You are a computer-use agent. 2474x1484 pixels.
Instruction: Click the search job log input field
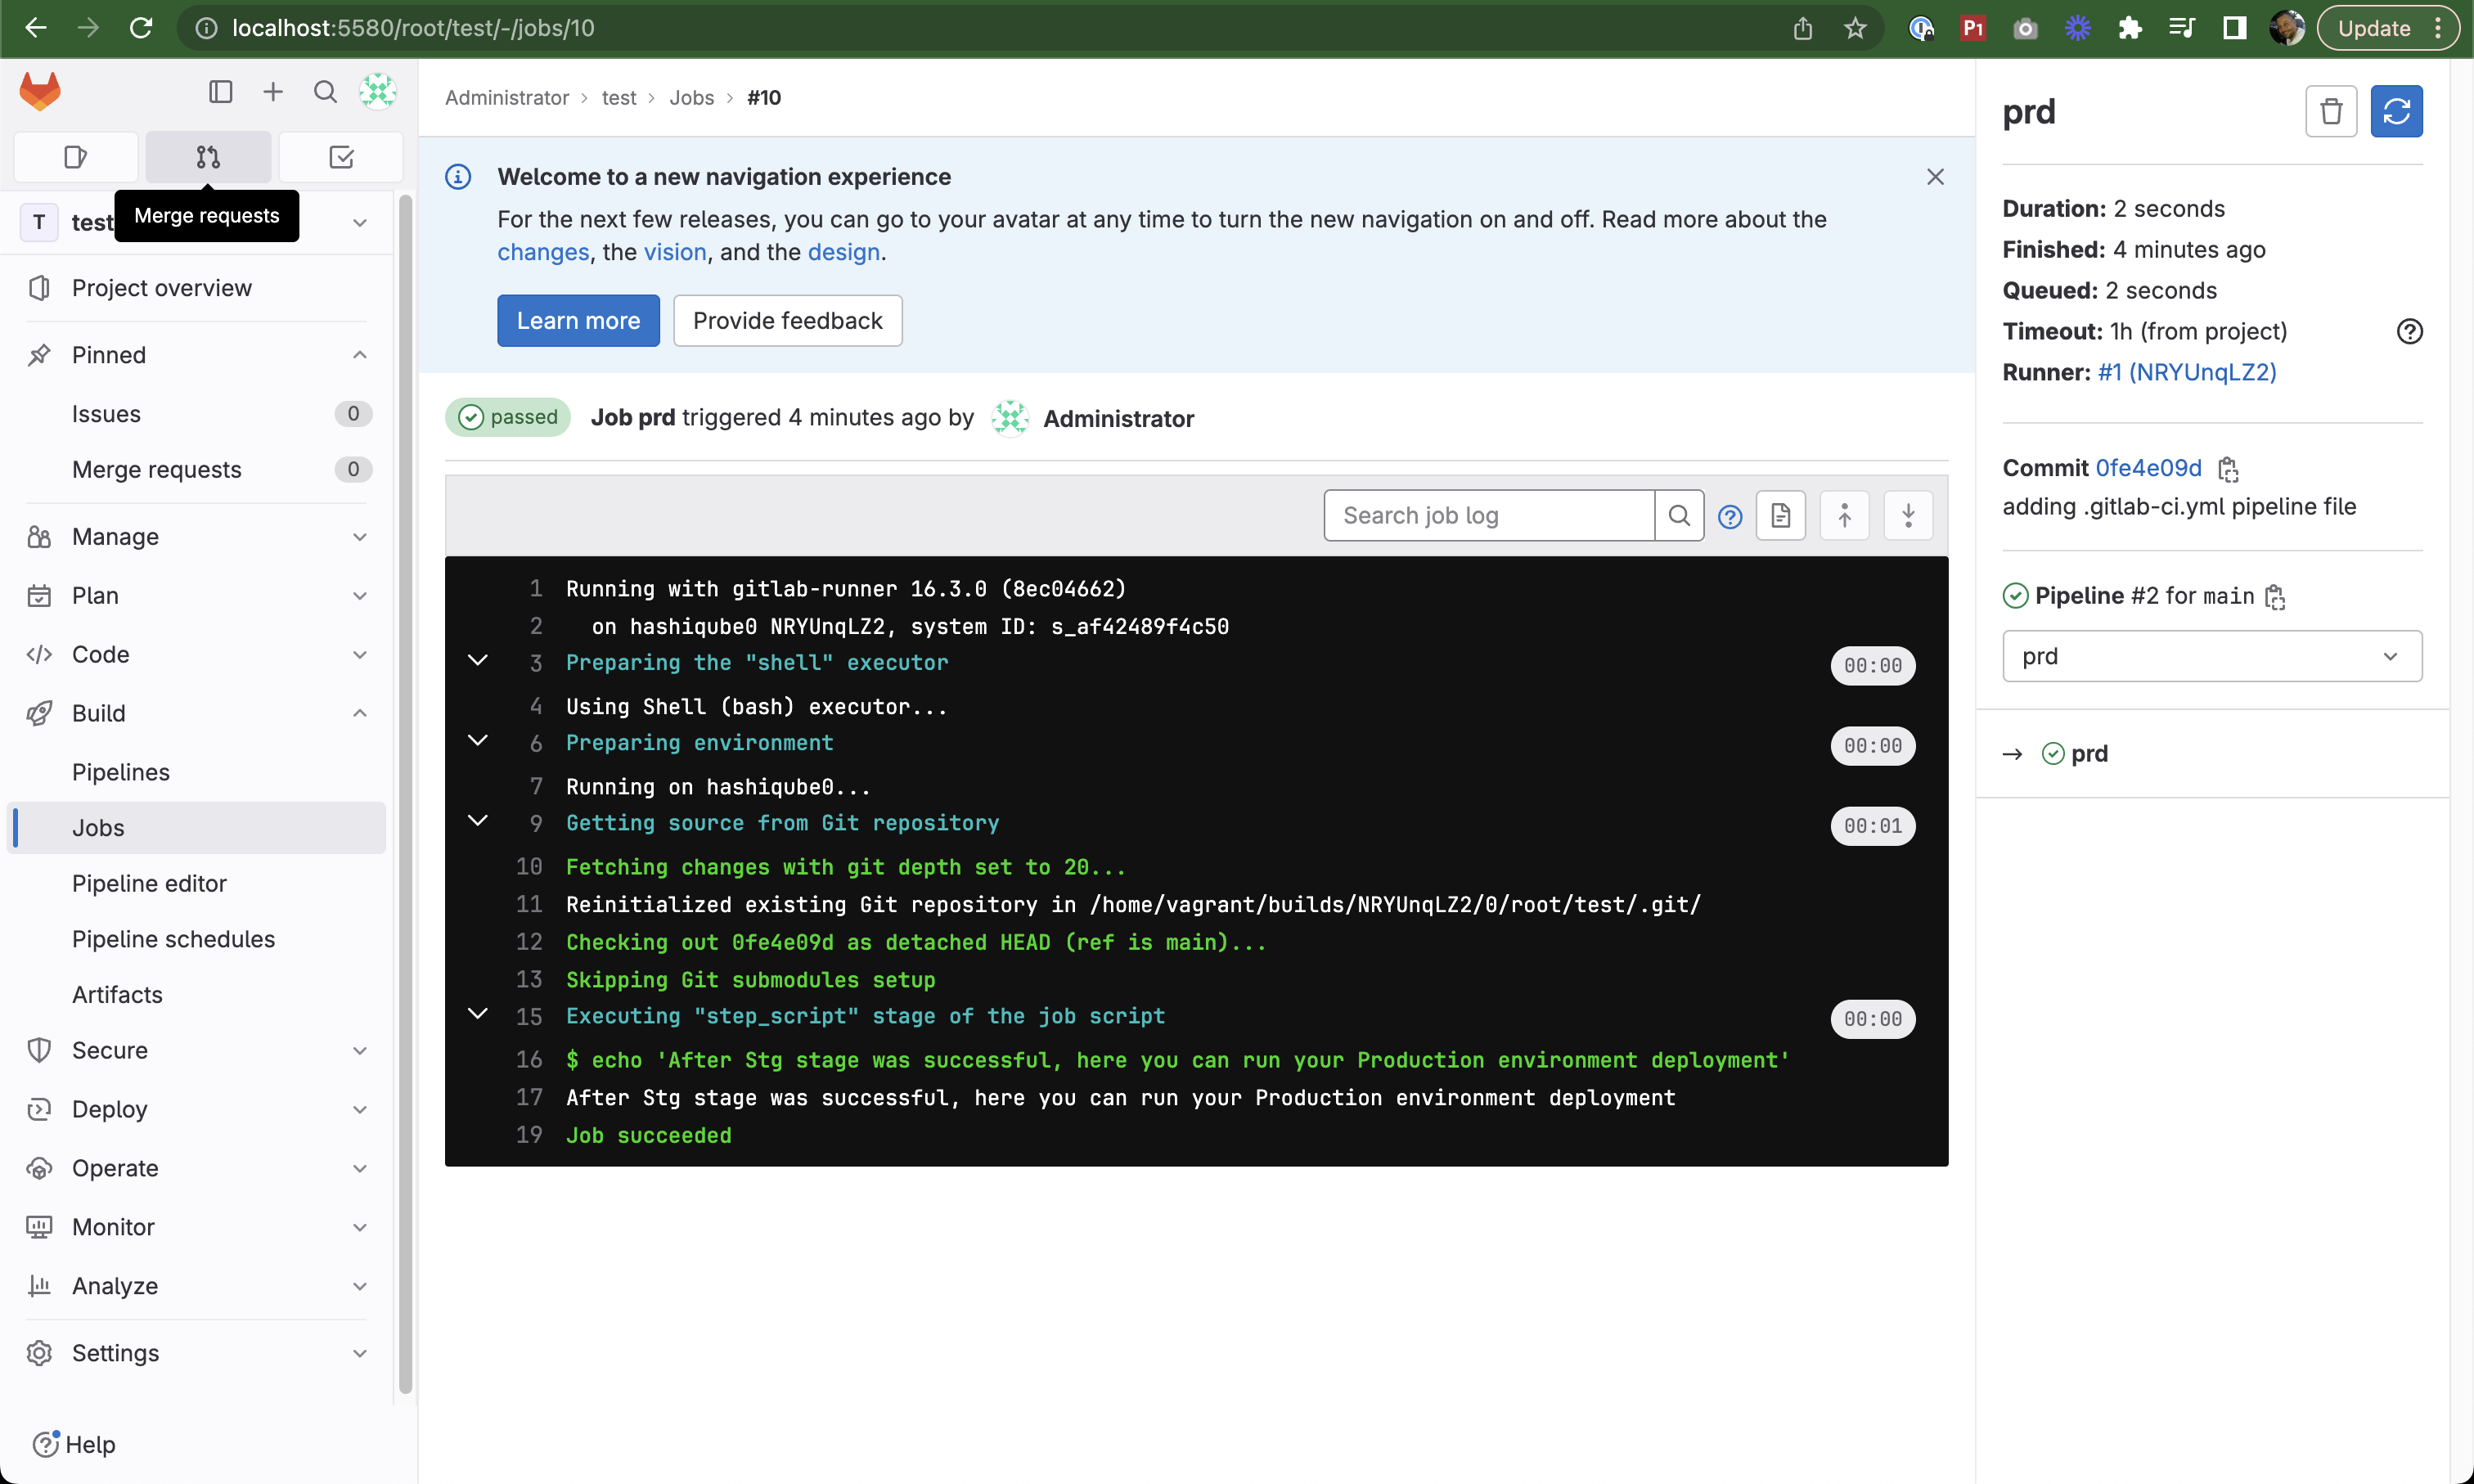point(1489,514)
